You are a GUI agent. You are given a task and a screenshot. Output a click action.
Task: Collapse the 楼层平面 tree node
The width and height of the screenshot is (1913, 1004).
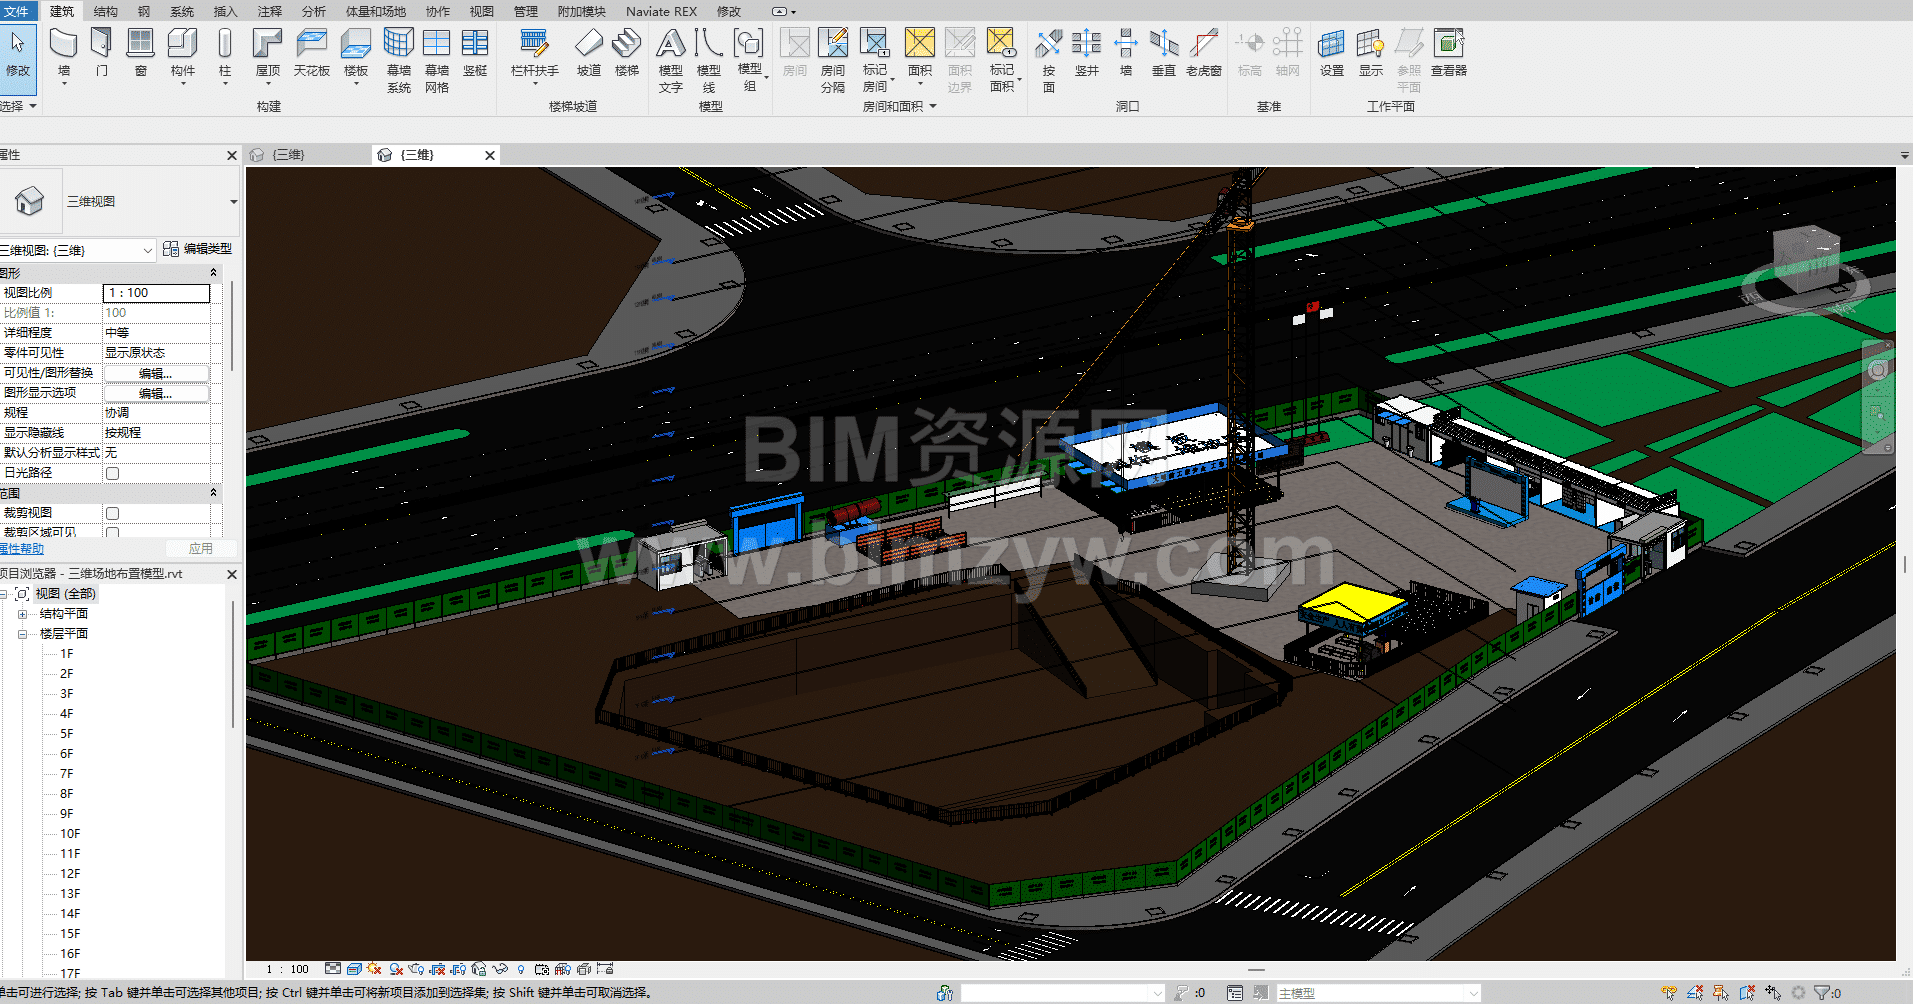coord(22,634)
